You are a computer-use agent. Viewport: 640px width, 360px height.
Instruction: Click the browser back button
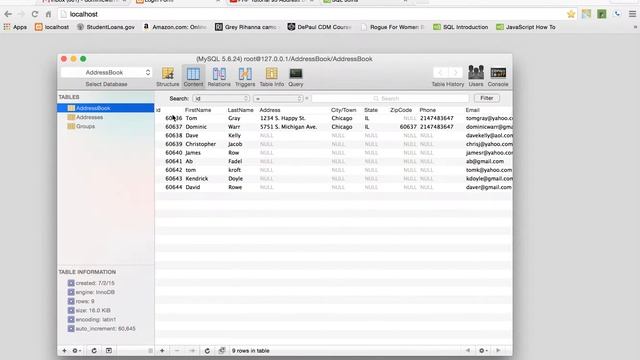click(8, 14)
